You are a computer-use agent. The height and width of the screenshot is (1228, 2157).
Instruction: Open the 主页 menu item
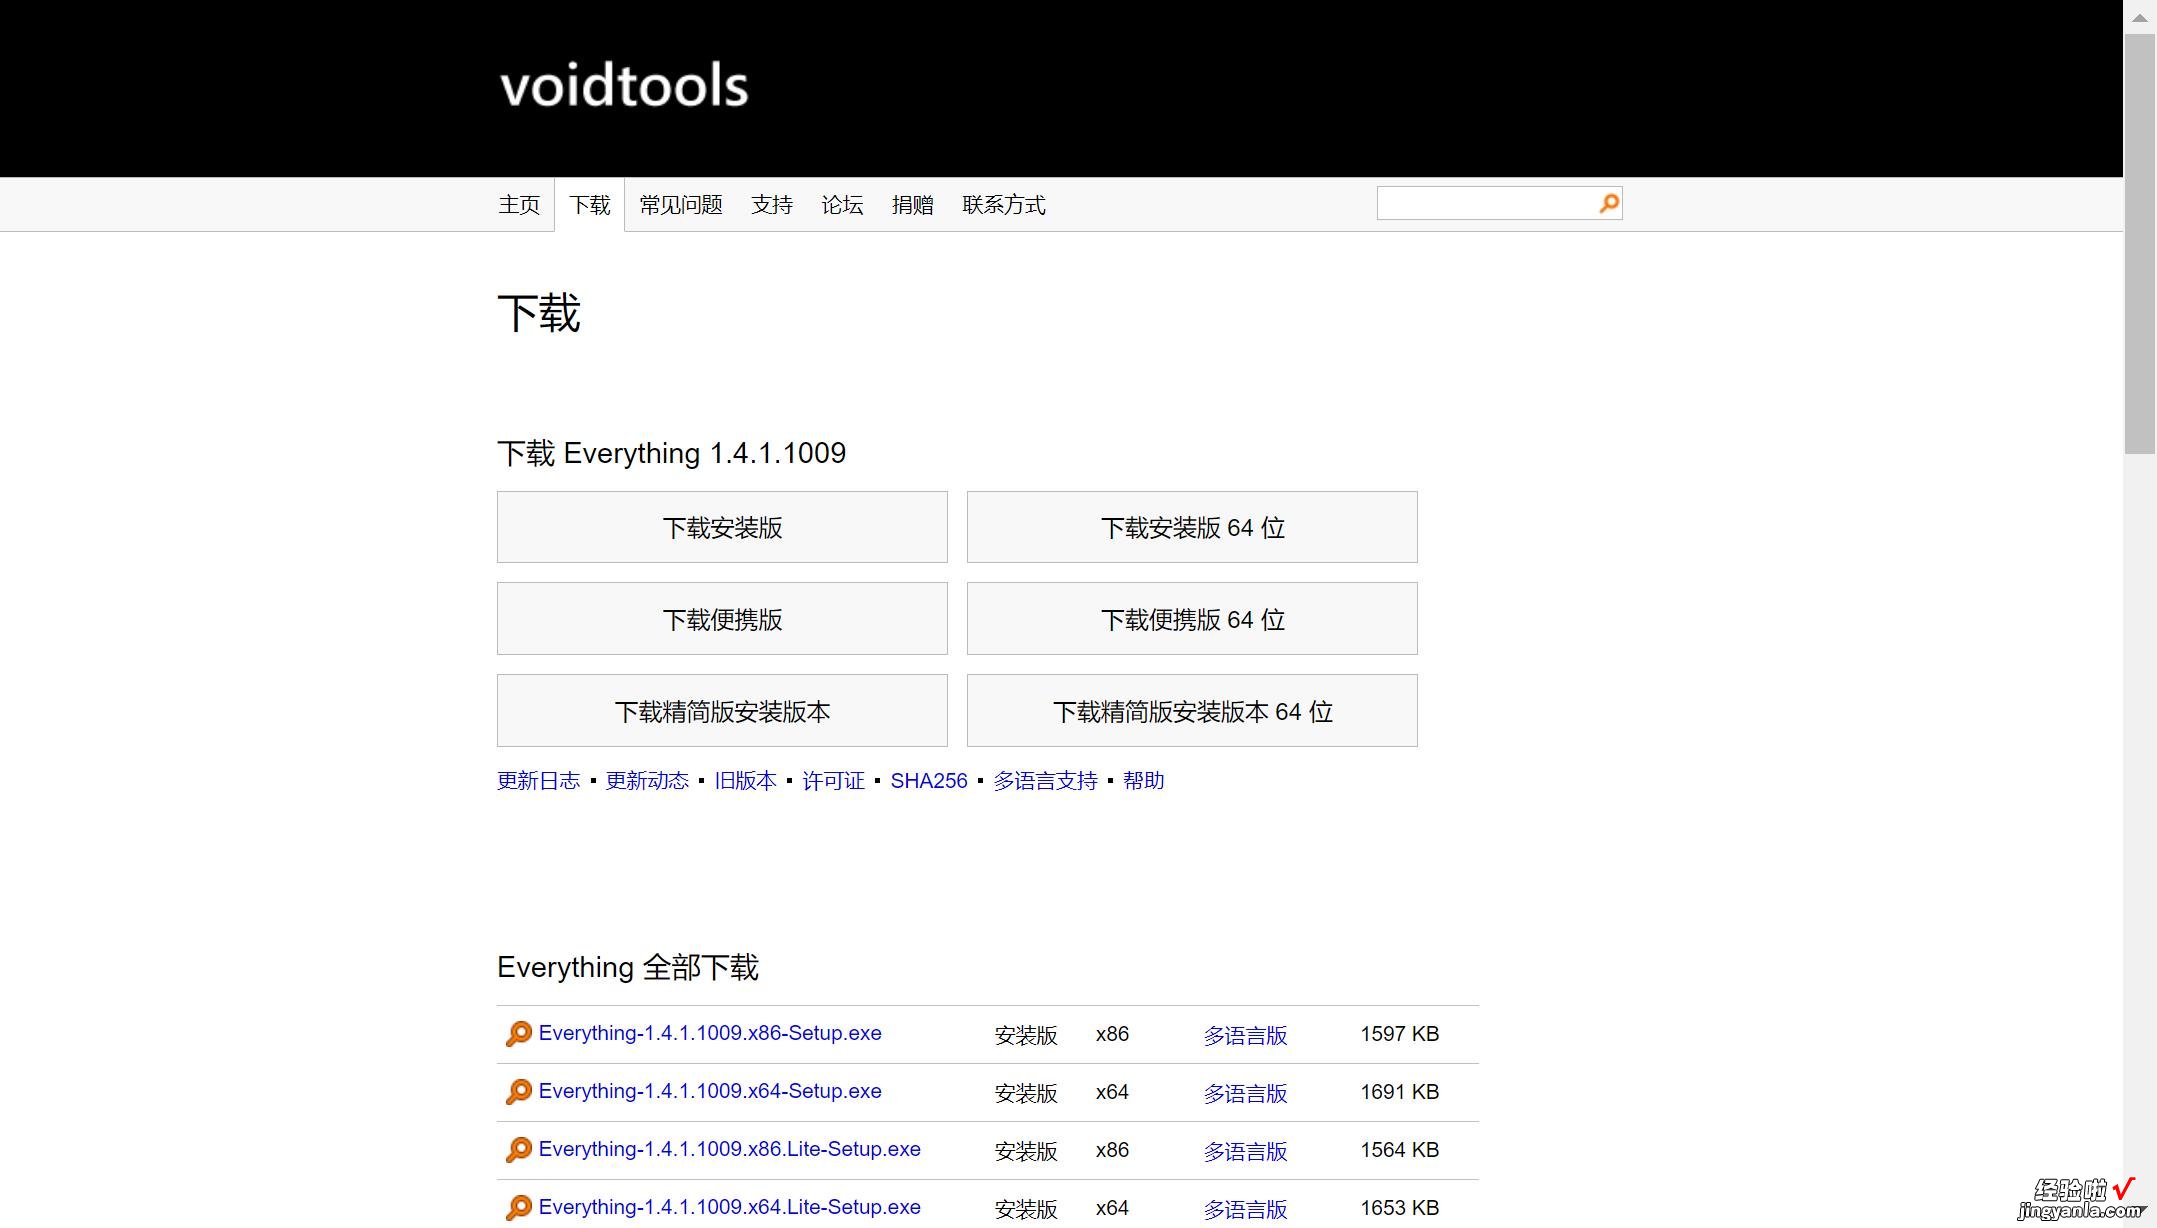tap(519, 205)
